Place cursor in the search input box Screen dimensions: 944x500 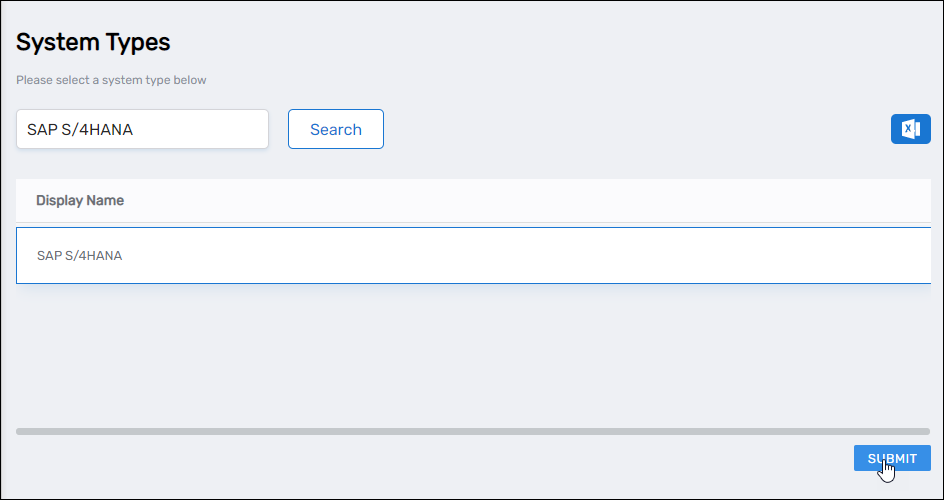pos(142,129)
